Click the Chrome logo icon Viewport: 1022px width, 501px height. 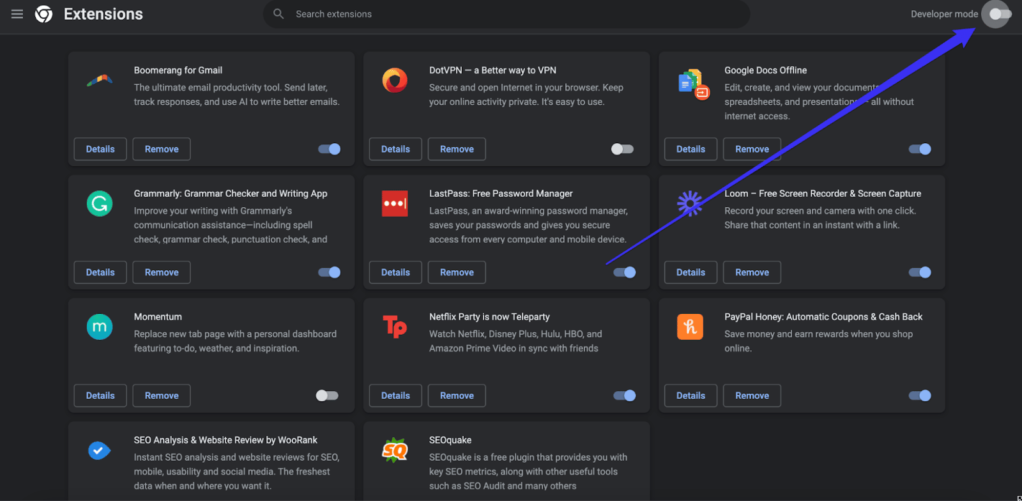(x=44, y=14)
